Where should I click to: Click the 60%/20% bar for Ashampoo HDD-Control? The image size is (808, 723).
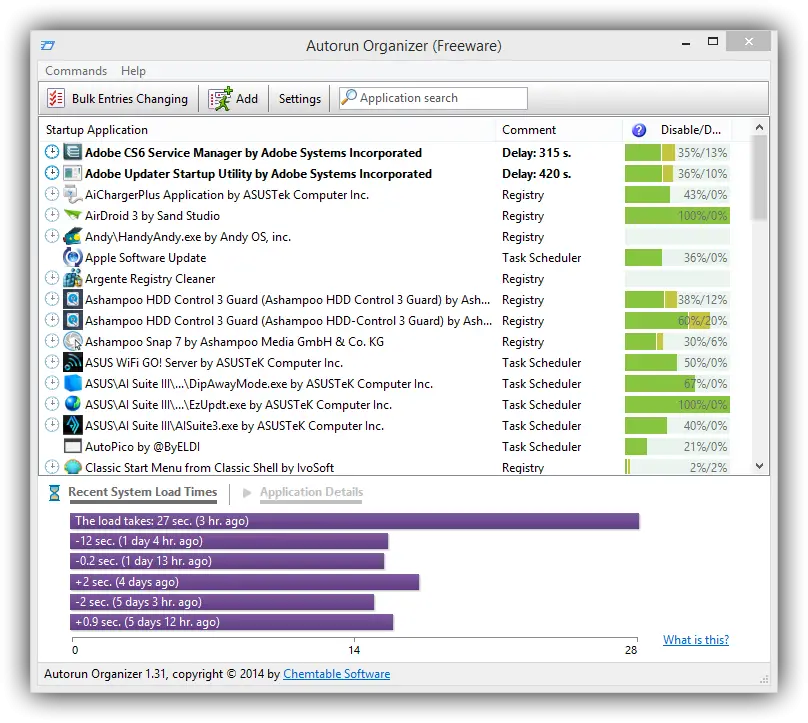pos(677,321)
